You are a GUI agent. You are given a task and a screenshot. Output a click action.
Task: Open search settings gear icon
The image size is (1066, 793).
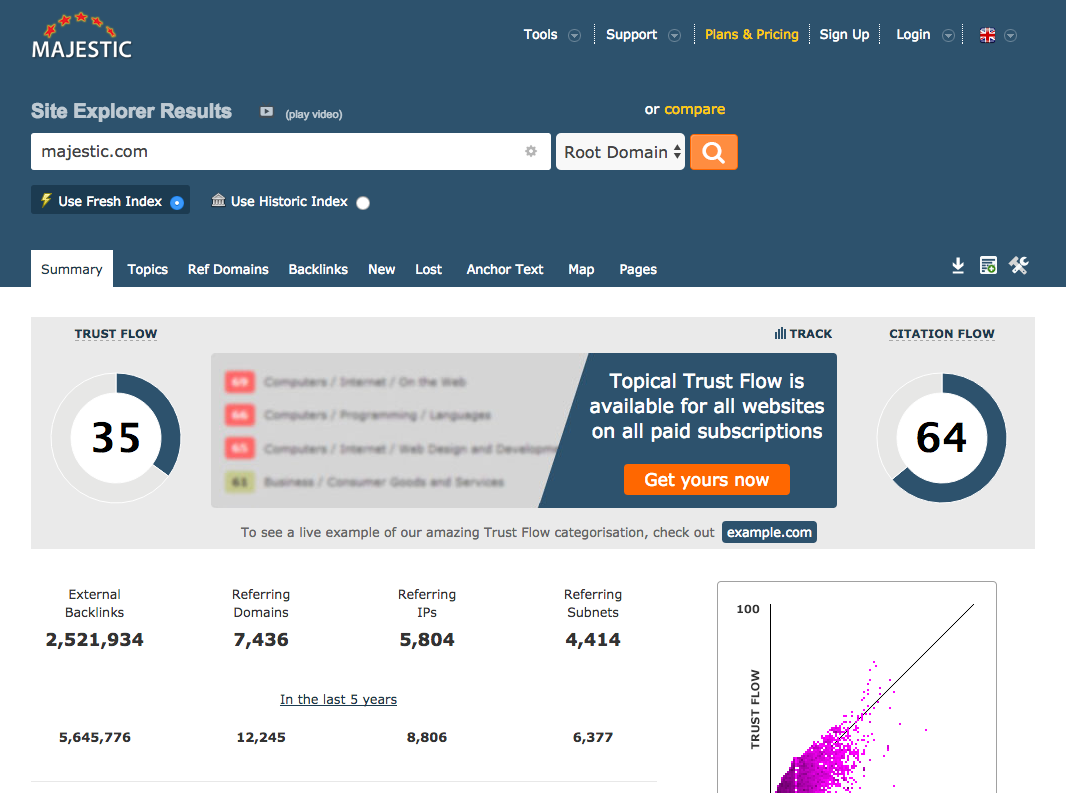coord(531,151)
